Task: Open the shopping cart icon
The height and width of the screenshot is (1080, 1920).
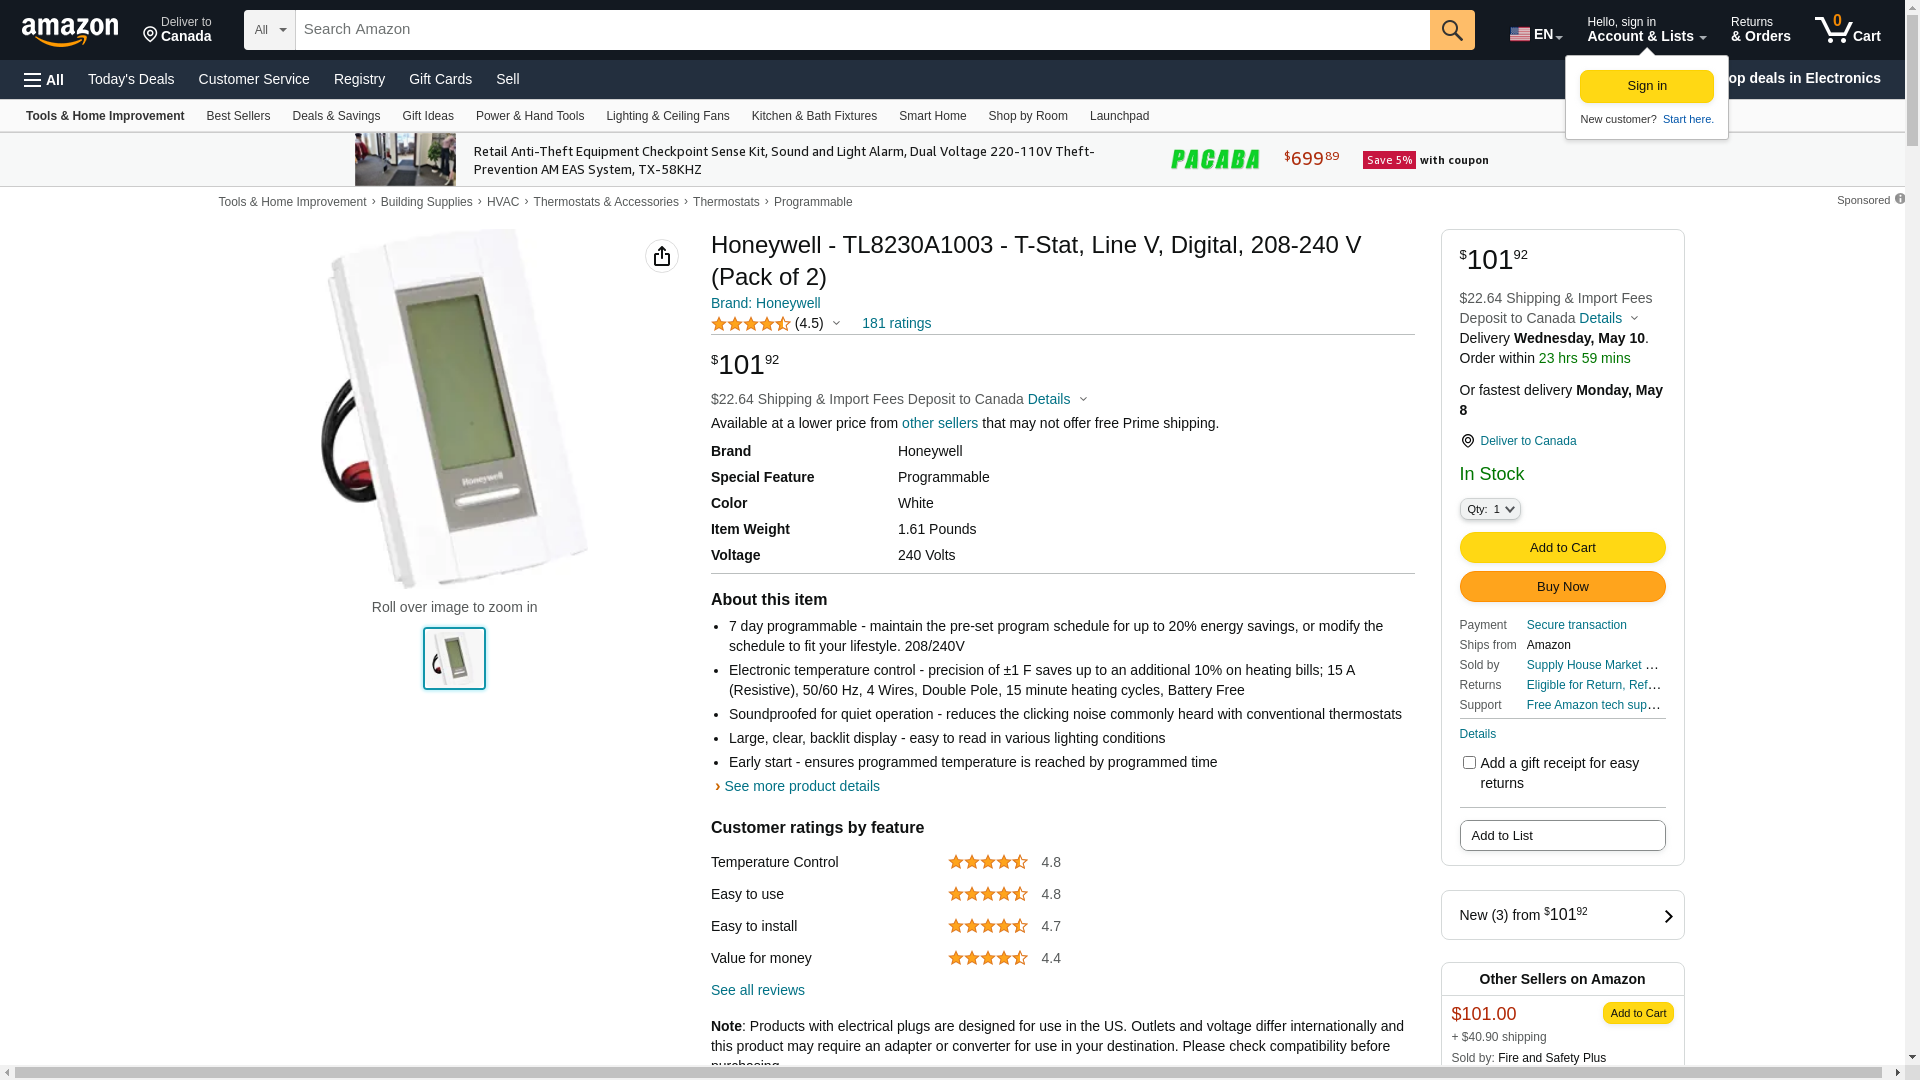Action: (x=1847, y=29)
